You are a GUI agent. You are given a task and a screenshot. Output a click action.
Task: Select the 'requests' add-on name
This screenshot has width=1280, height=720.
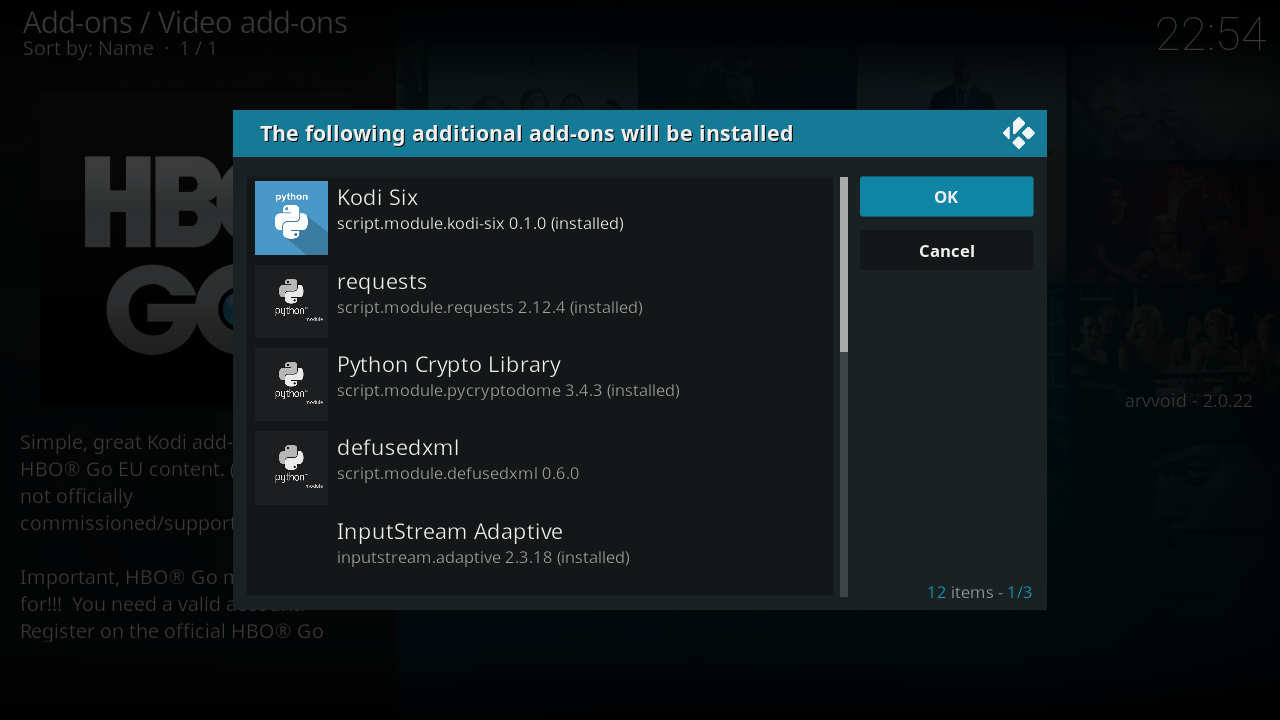click(382, 281)
